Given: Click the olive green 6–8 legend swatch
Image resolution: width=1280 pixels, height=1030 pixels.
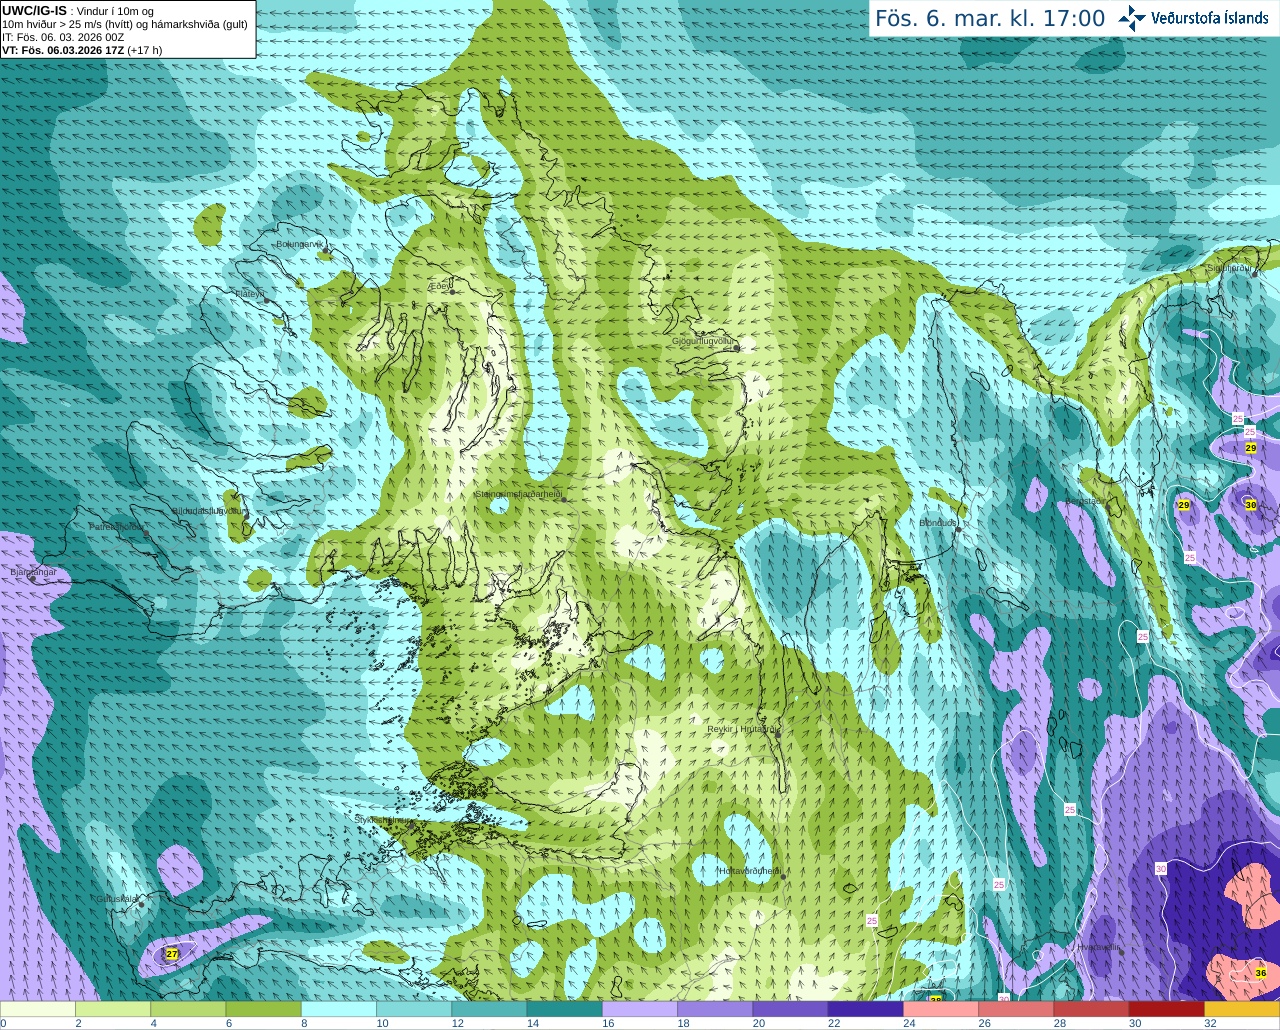Looking at the screenshot, I should tap(263, 1008).
